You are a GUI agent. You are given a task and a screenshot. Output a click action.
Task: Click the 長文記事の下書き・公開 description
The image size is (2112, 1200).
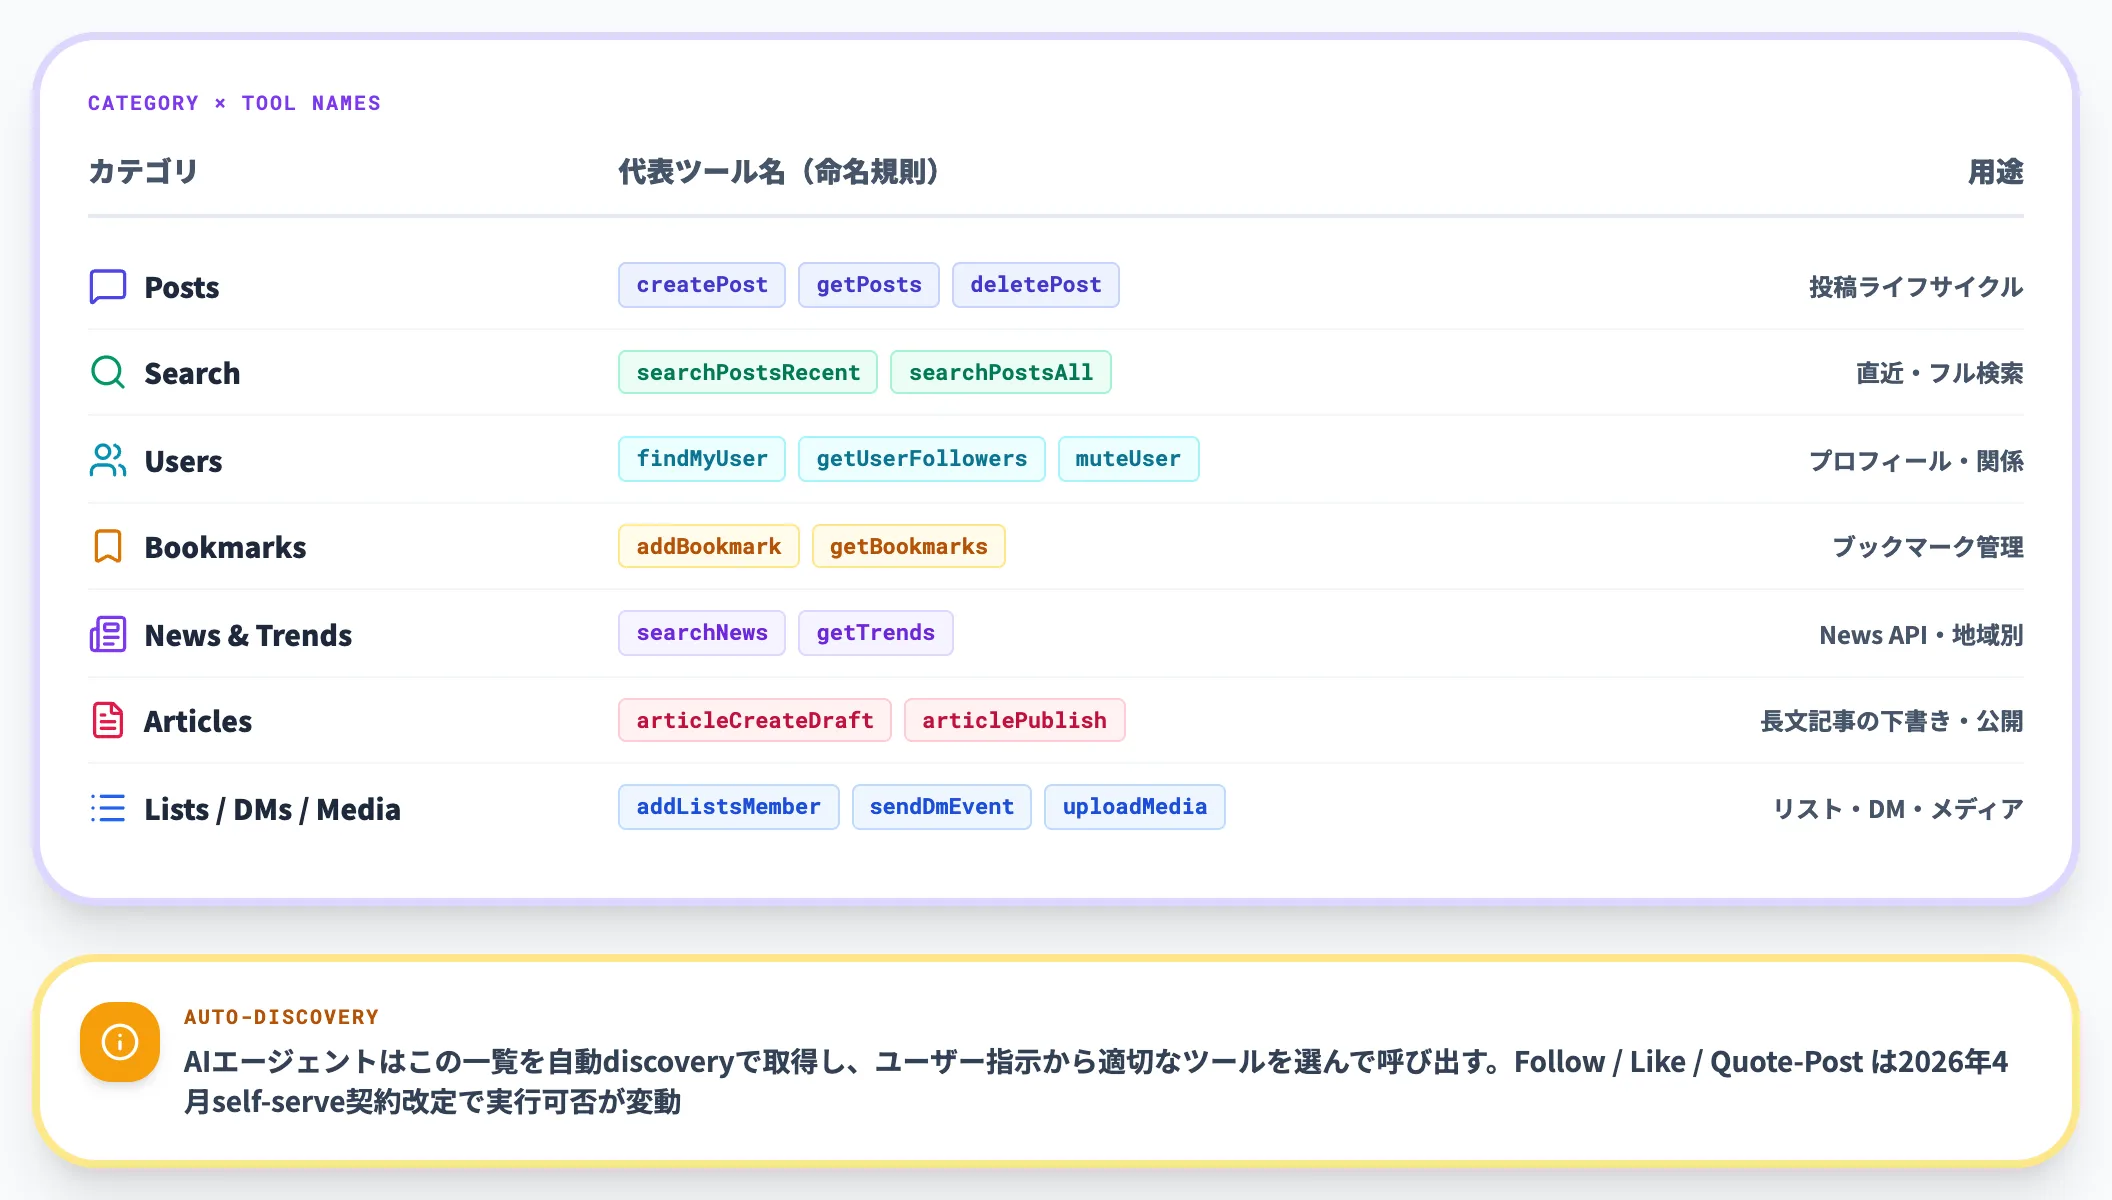(x=1892, y=721)
